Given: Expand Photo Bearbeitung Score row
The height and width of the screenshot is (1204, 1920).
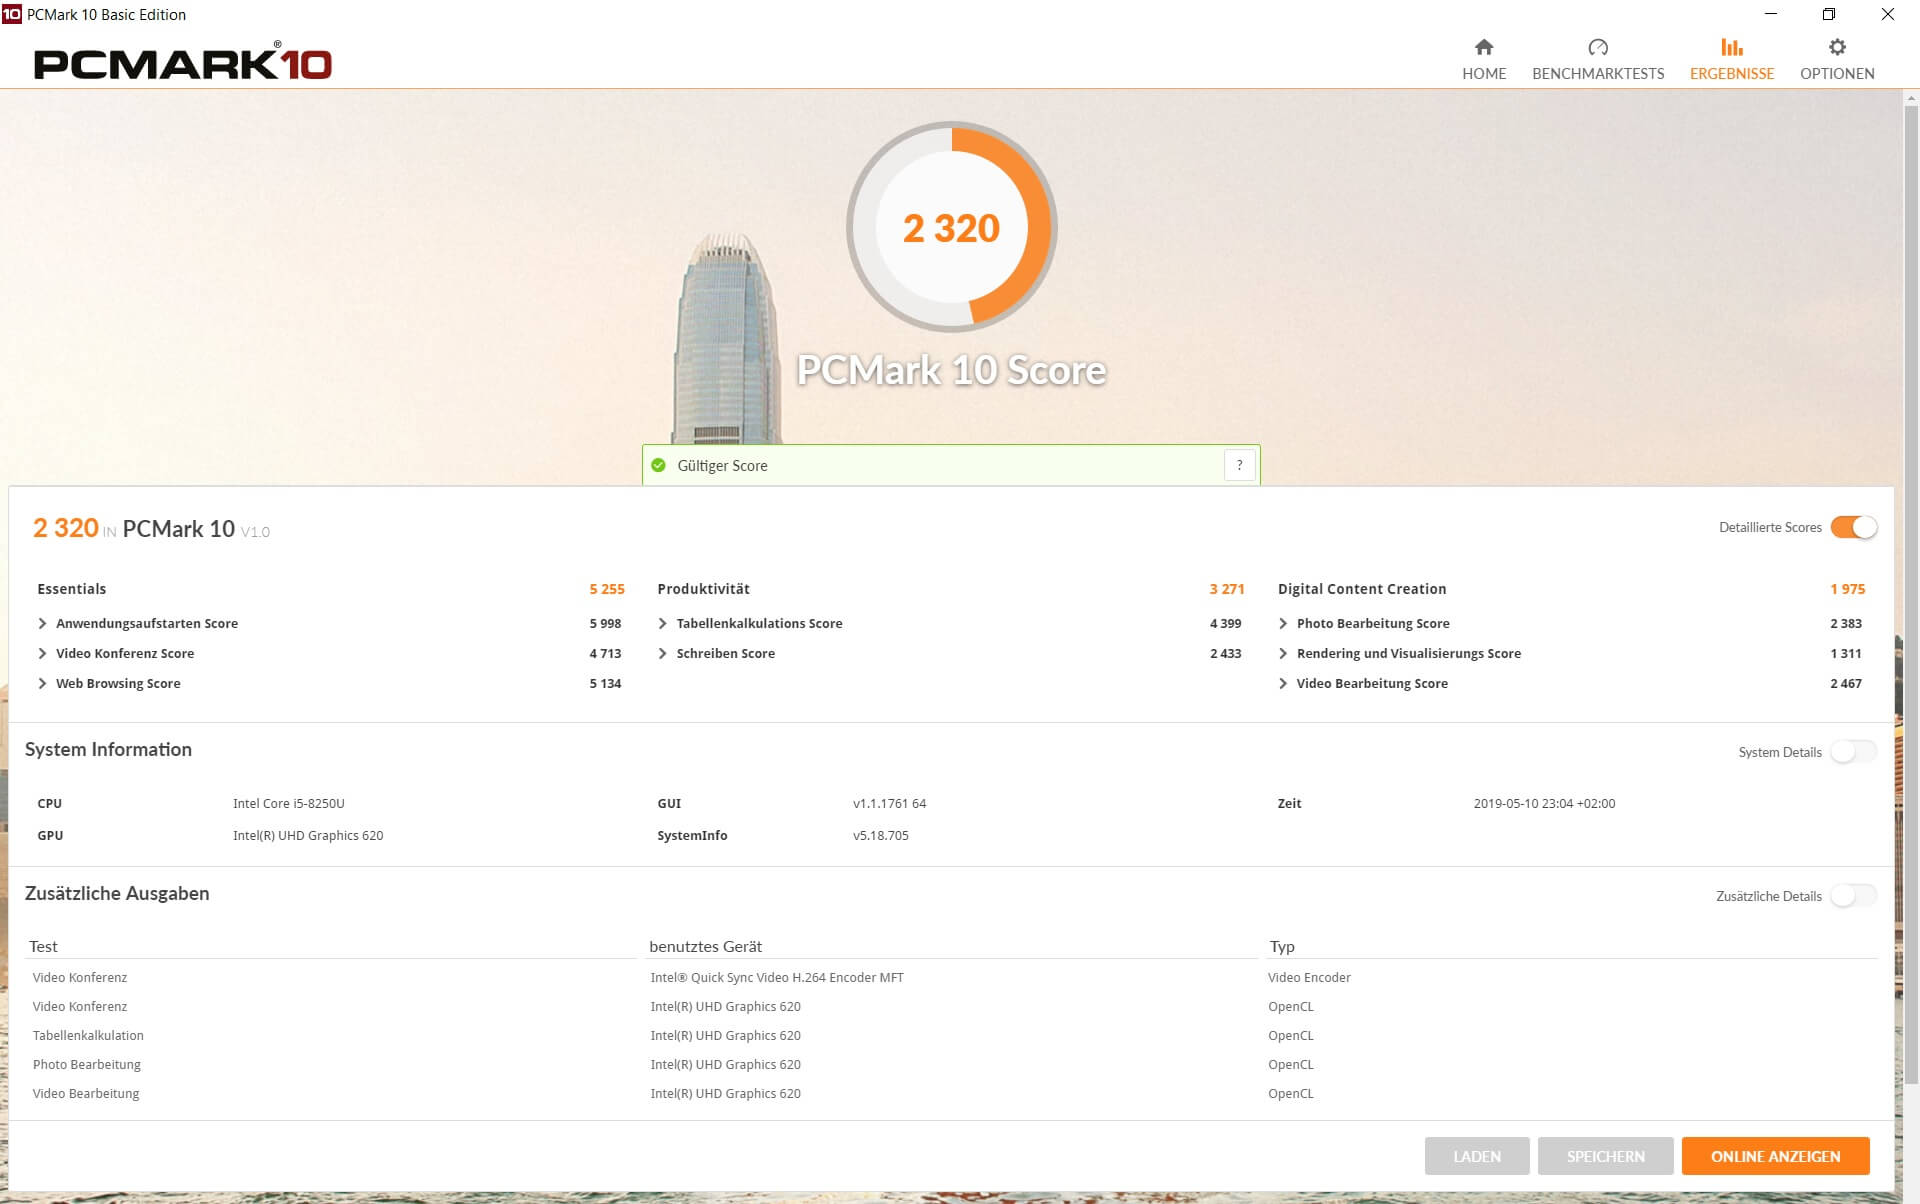Looking at the screenshot, I should tap(1283, 623).
